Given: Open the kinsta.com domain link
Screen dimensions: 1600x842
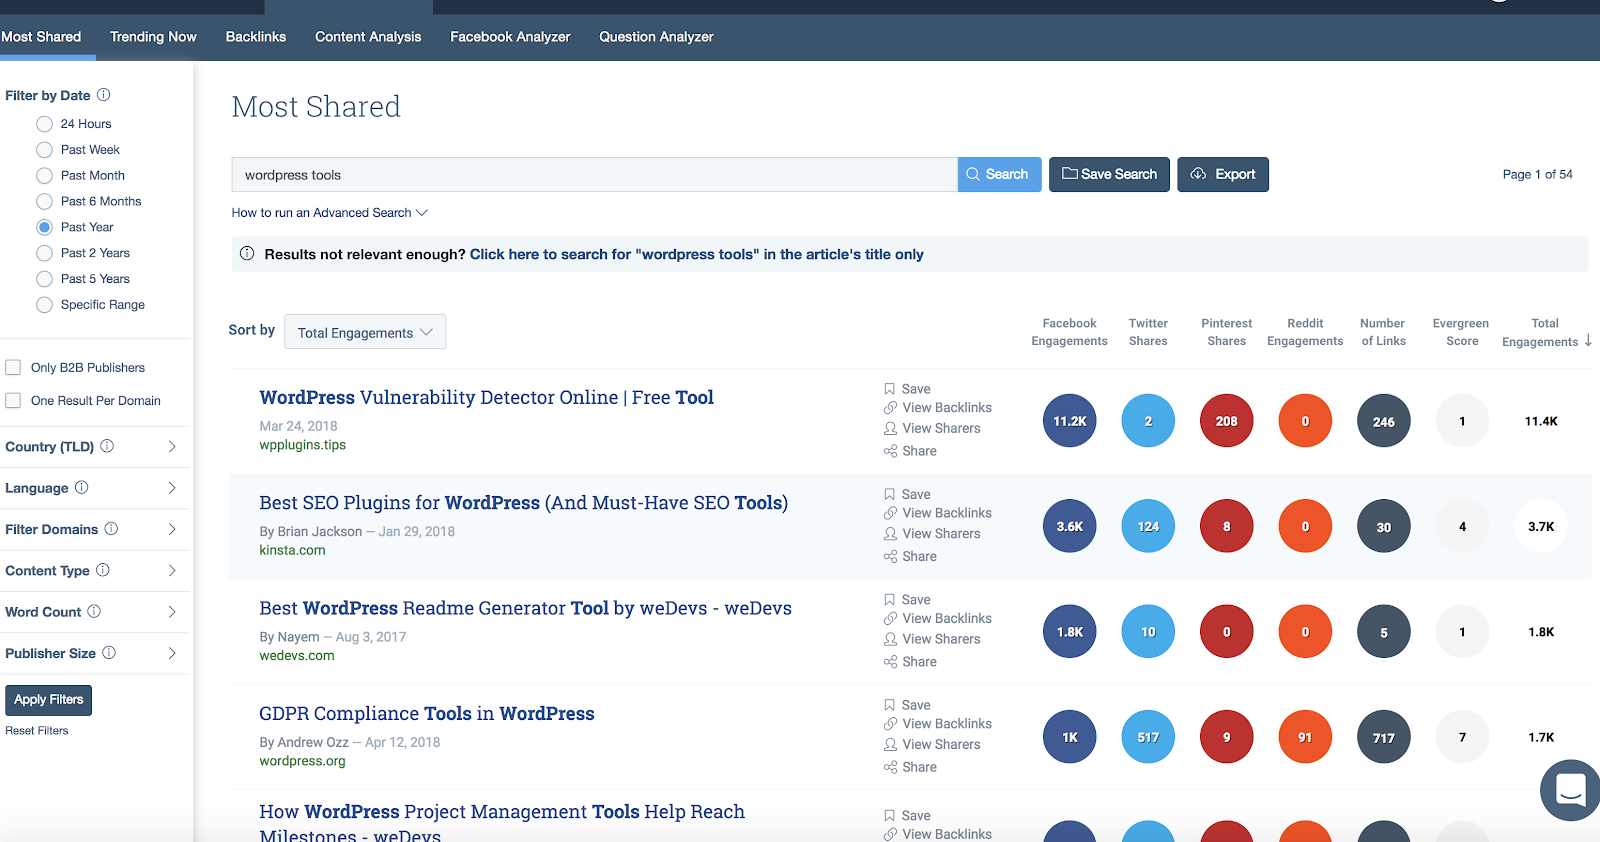Looking at the screenshot, I should (x=292, y=551).
